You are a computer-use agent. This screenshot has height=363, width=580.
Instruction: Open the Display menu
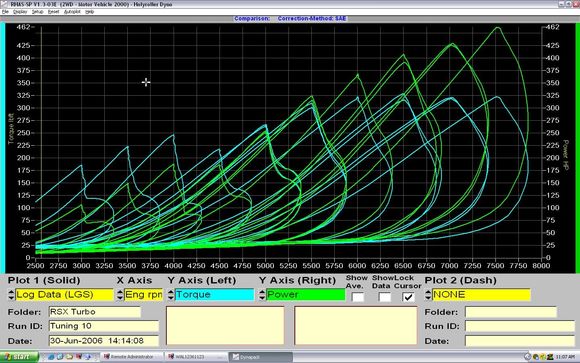pyautogui.click(x=20, y=12)
